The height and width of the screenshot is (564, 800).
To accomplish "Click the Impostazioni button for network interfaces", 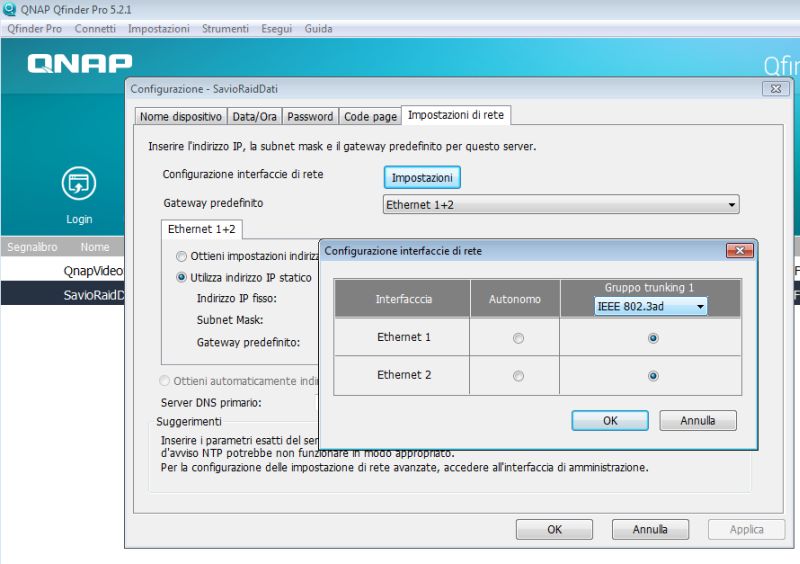I will (422, 177).
